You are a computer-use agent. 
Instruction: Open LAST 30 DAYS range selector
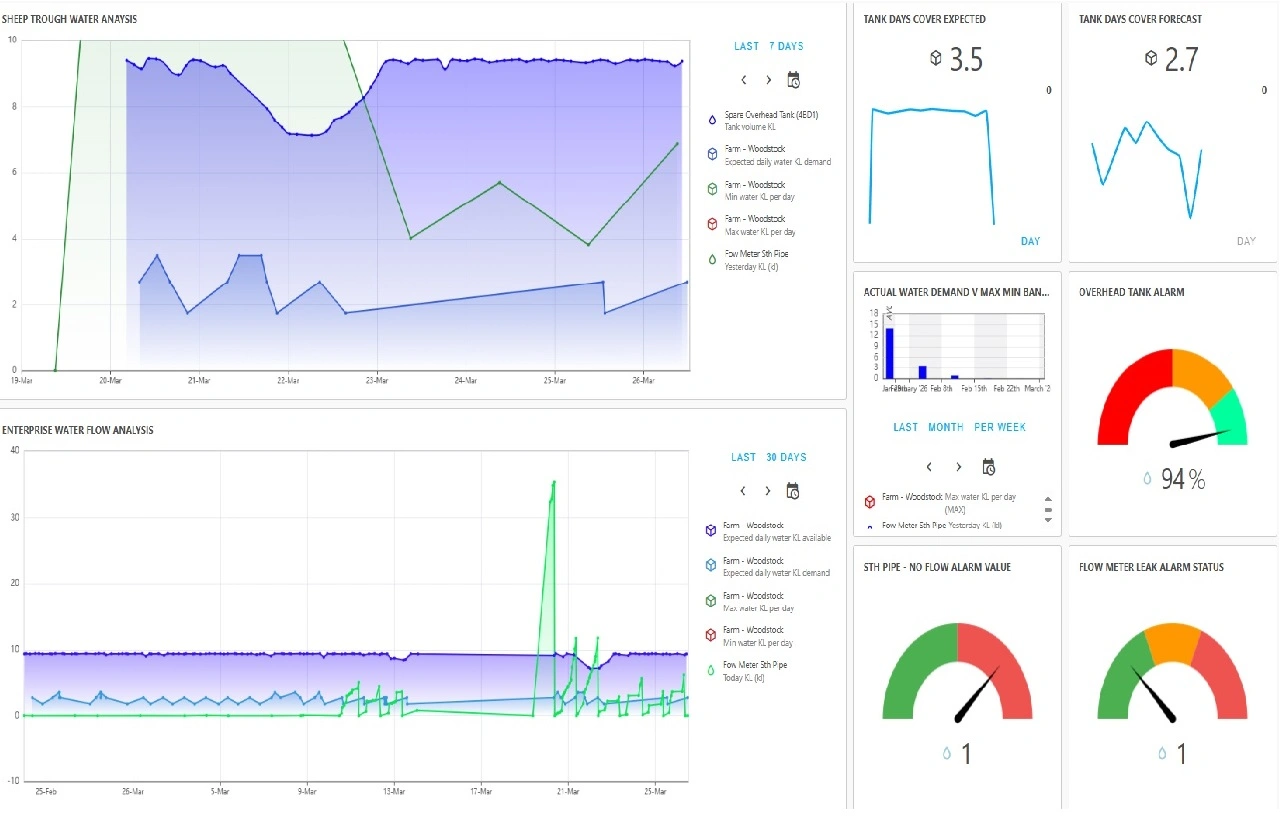coord(768,457)
